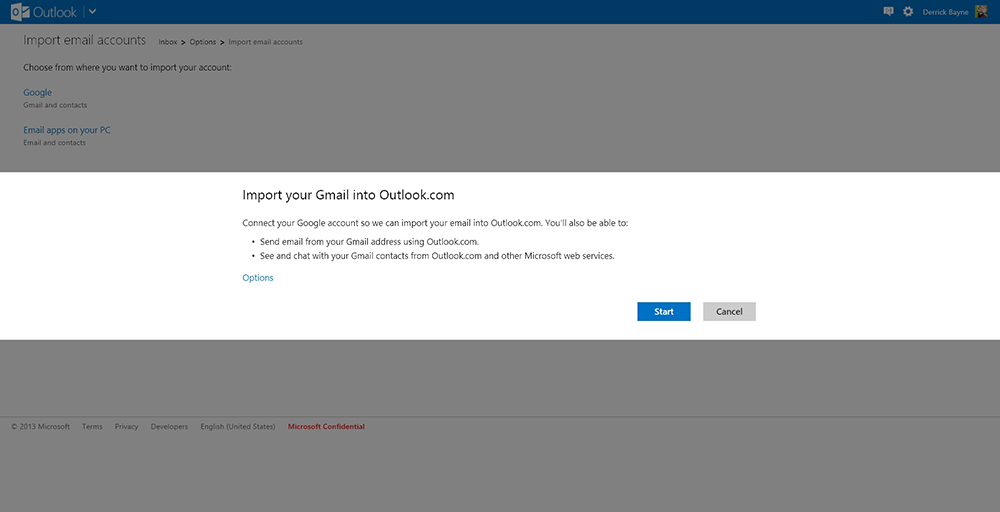Choose Google as the import source
The width and height of the screenshot is (1000, 512).
[x=37, y=93]
